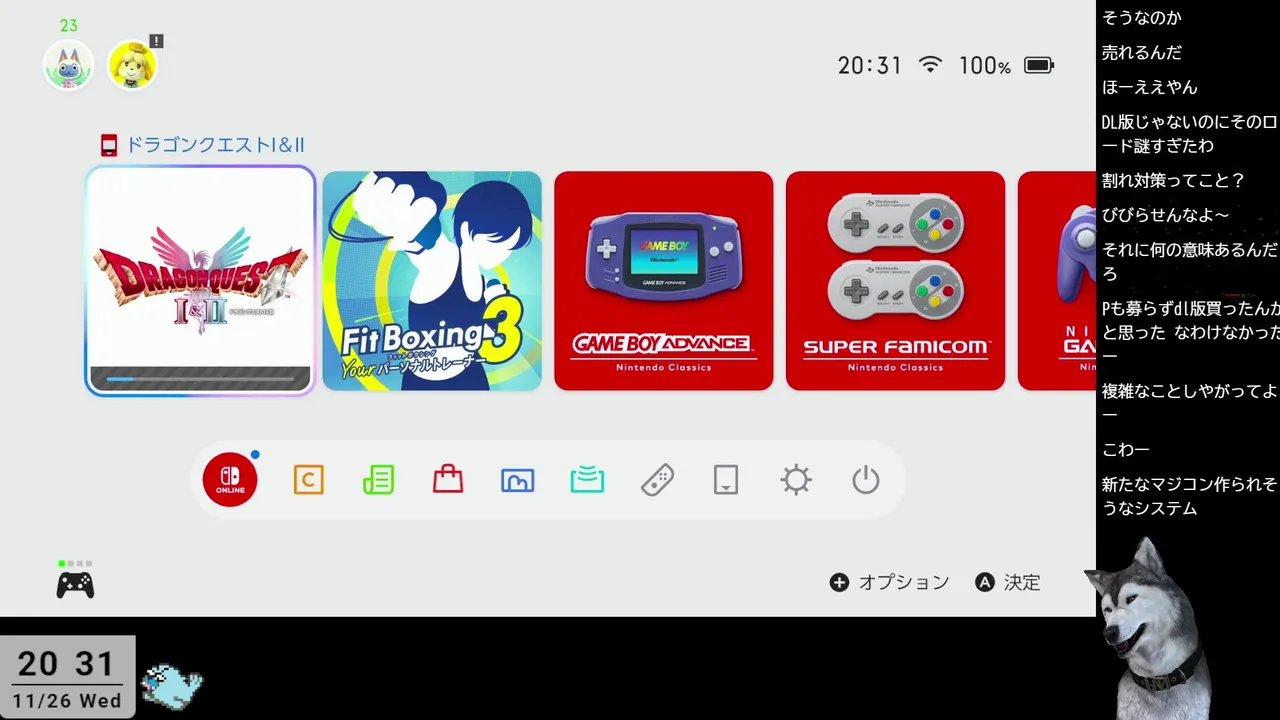Click chat comment starting with DL版じゃないのに
Viewport: 1280px width, 720px height.
1189,133
